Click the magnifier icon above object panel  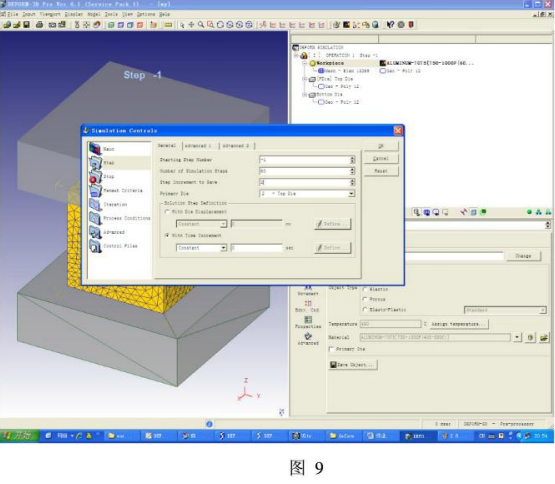point(417,212)
